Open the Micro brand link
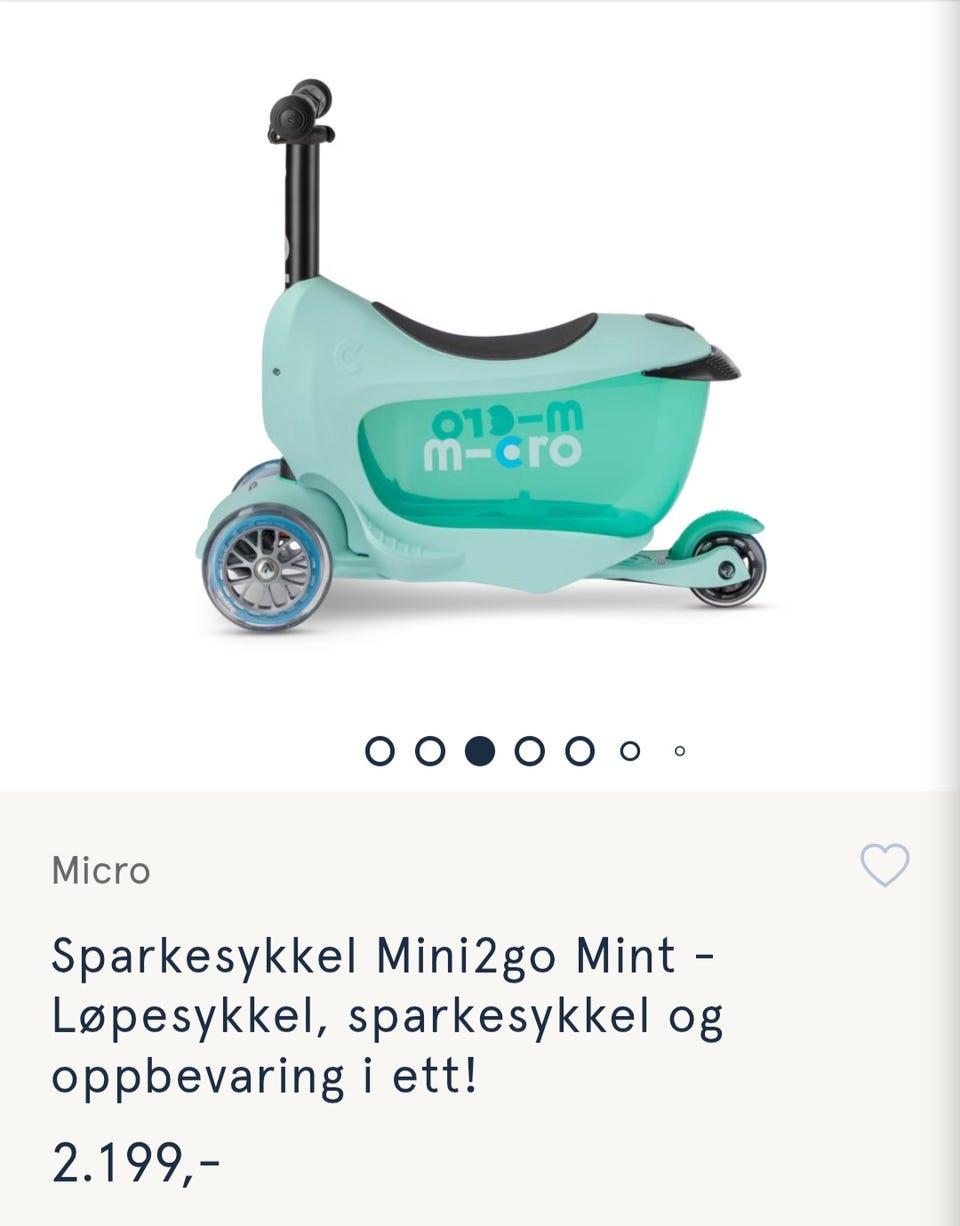The height and width of the screenshot is (1226, 960). click(x=101, y=871)
